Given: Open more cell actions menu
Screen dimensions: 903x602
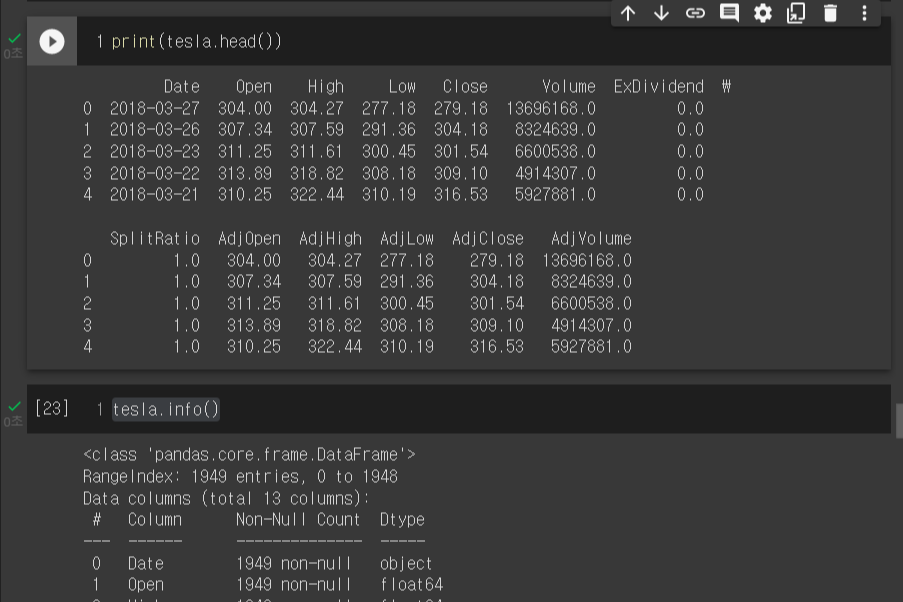Looking at the screenshot, I should pyautogui.click(x=864, y=13).
